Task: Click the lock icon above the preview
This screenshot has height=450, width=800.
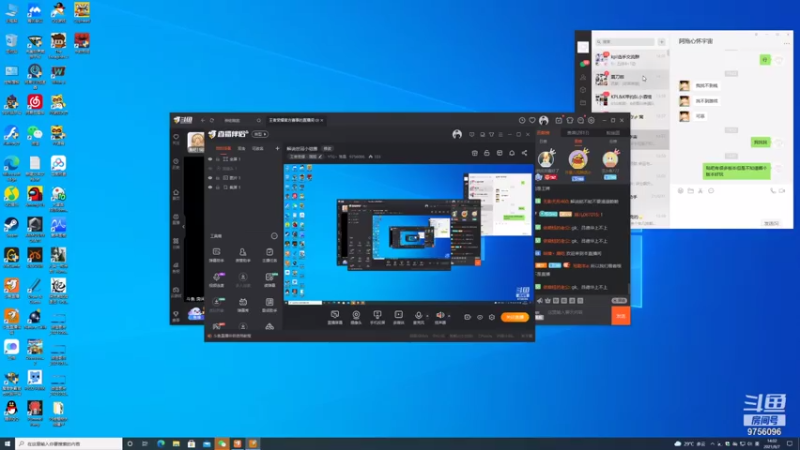Action: click(x=487, y=153)
